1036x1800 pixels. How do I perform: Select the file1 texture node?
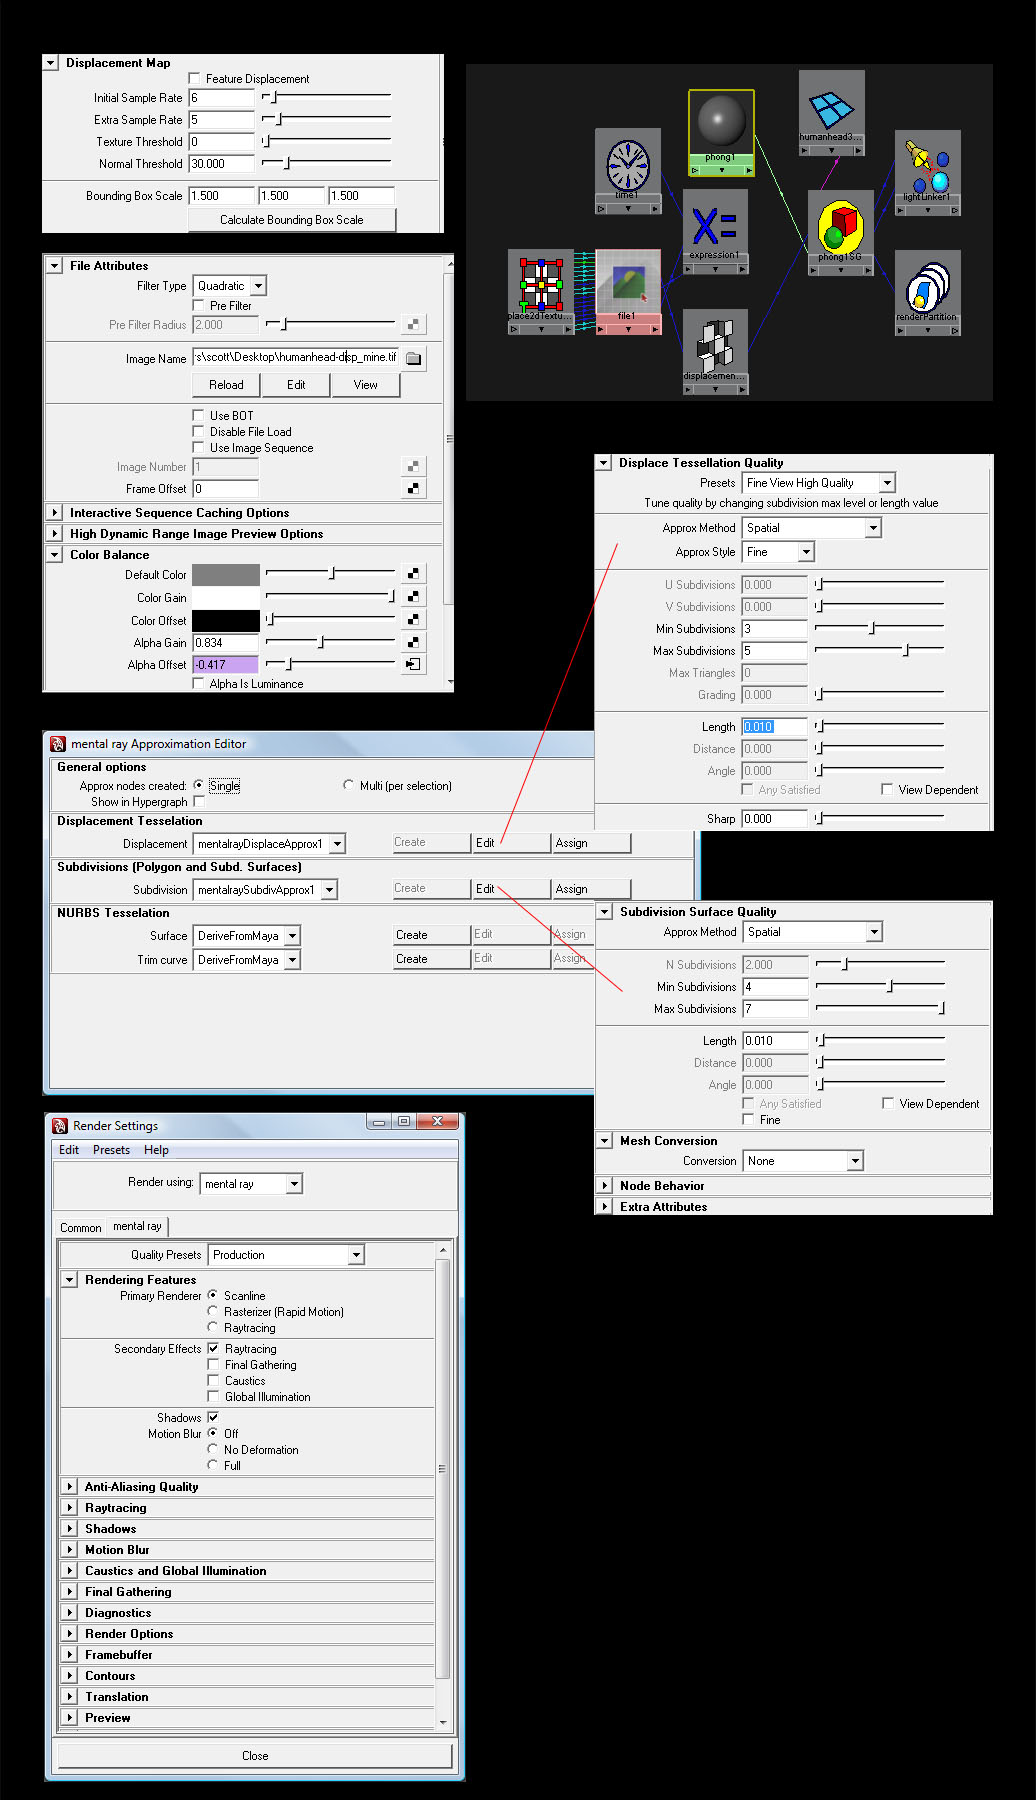pos(628,290)
